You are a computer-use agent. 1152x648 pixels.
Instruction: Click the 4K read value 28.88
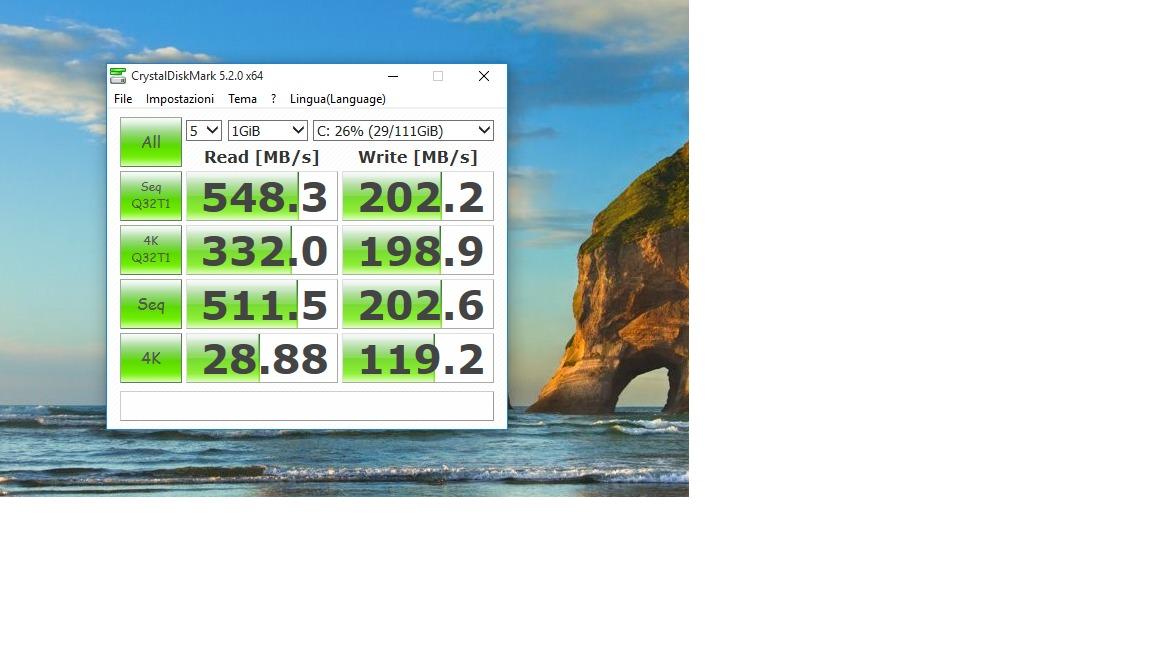point(262,358)
